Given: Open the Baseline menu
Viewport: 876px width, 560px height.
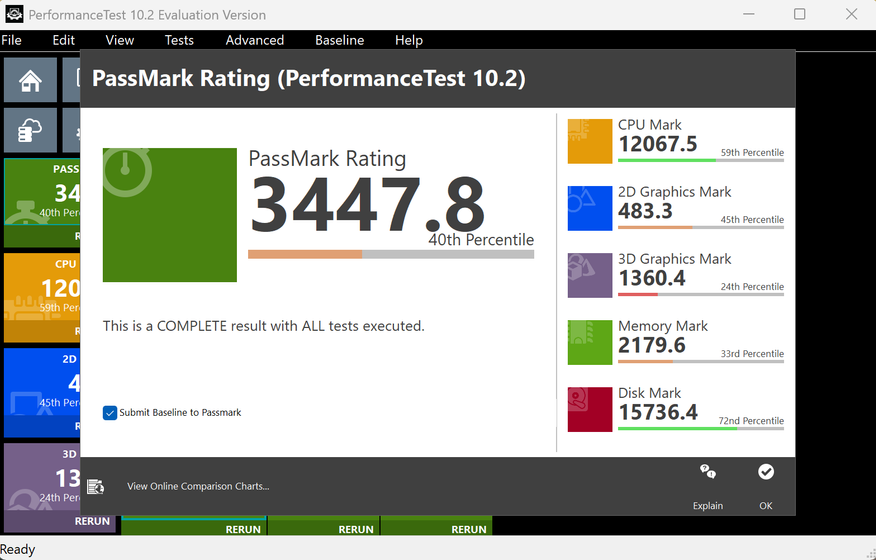Looking at the screenshot, I should click(x=340, y=40).
